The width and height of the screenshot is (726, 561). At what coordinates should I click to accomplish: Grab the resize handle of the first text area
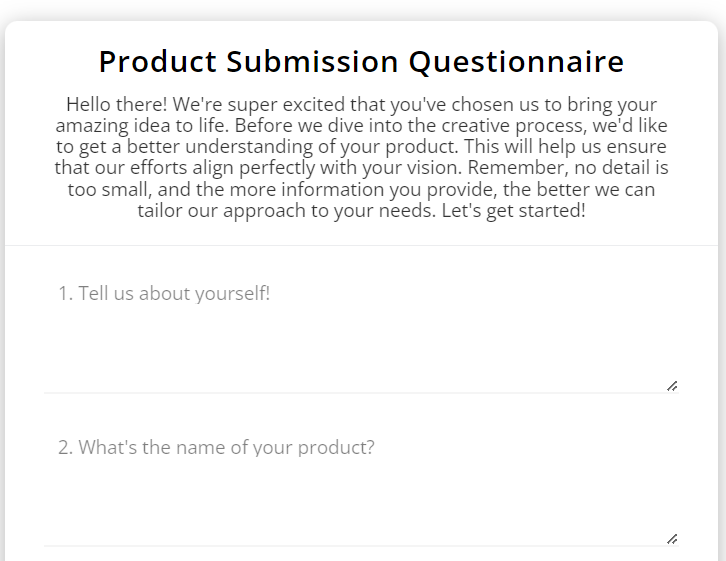pos(672,386)
